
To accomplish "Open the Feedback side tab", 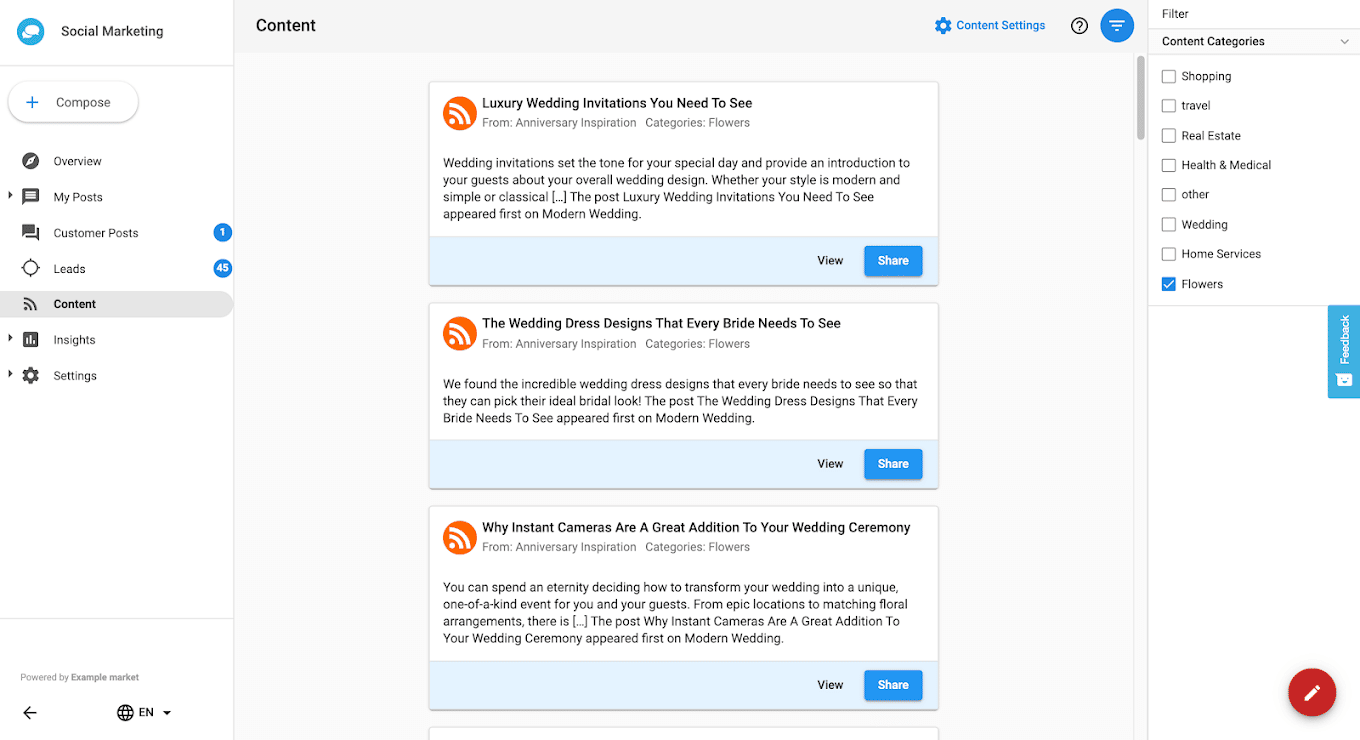I will pos(1344,352).
